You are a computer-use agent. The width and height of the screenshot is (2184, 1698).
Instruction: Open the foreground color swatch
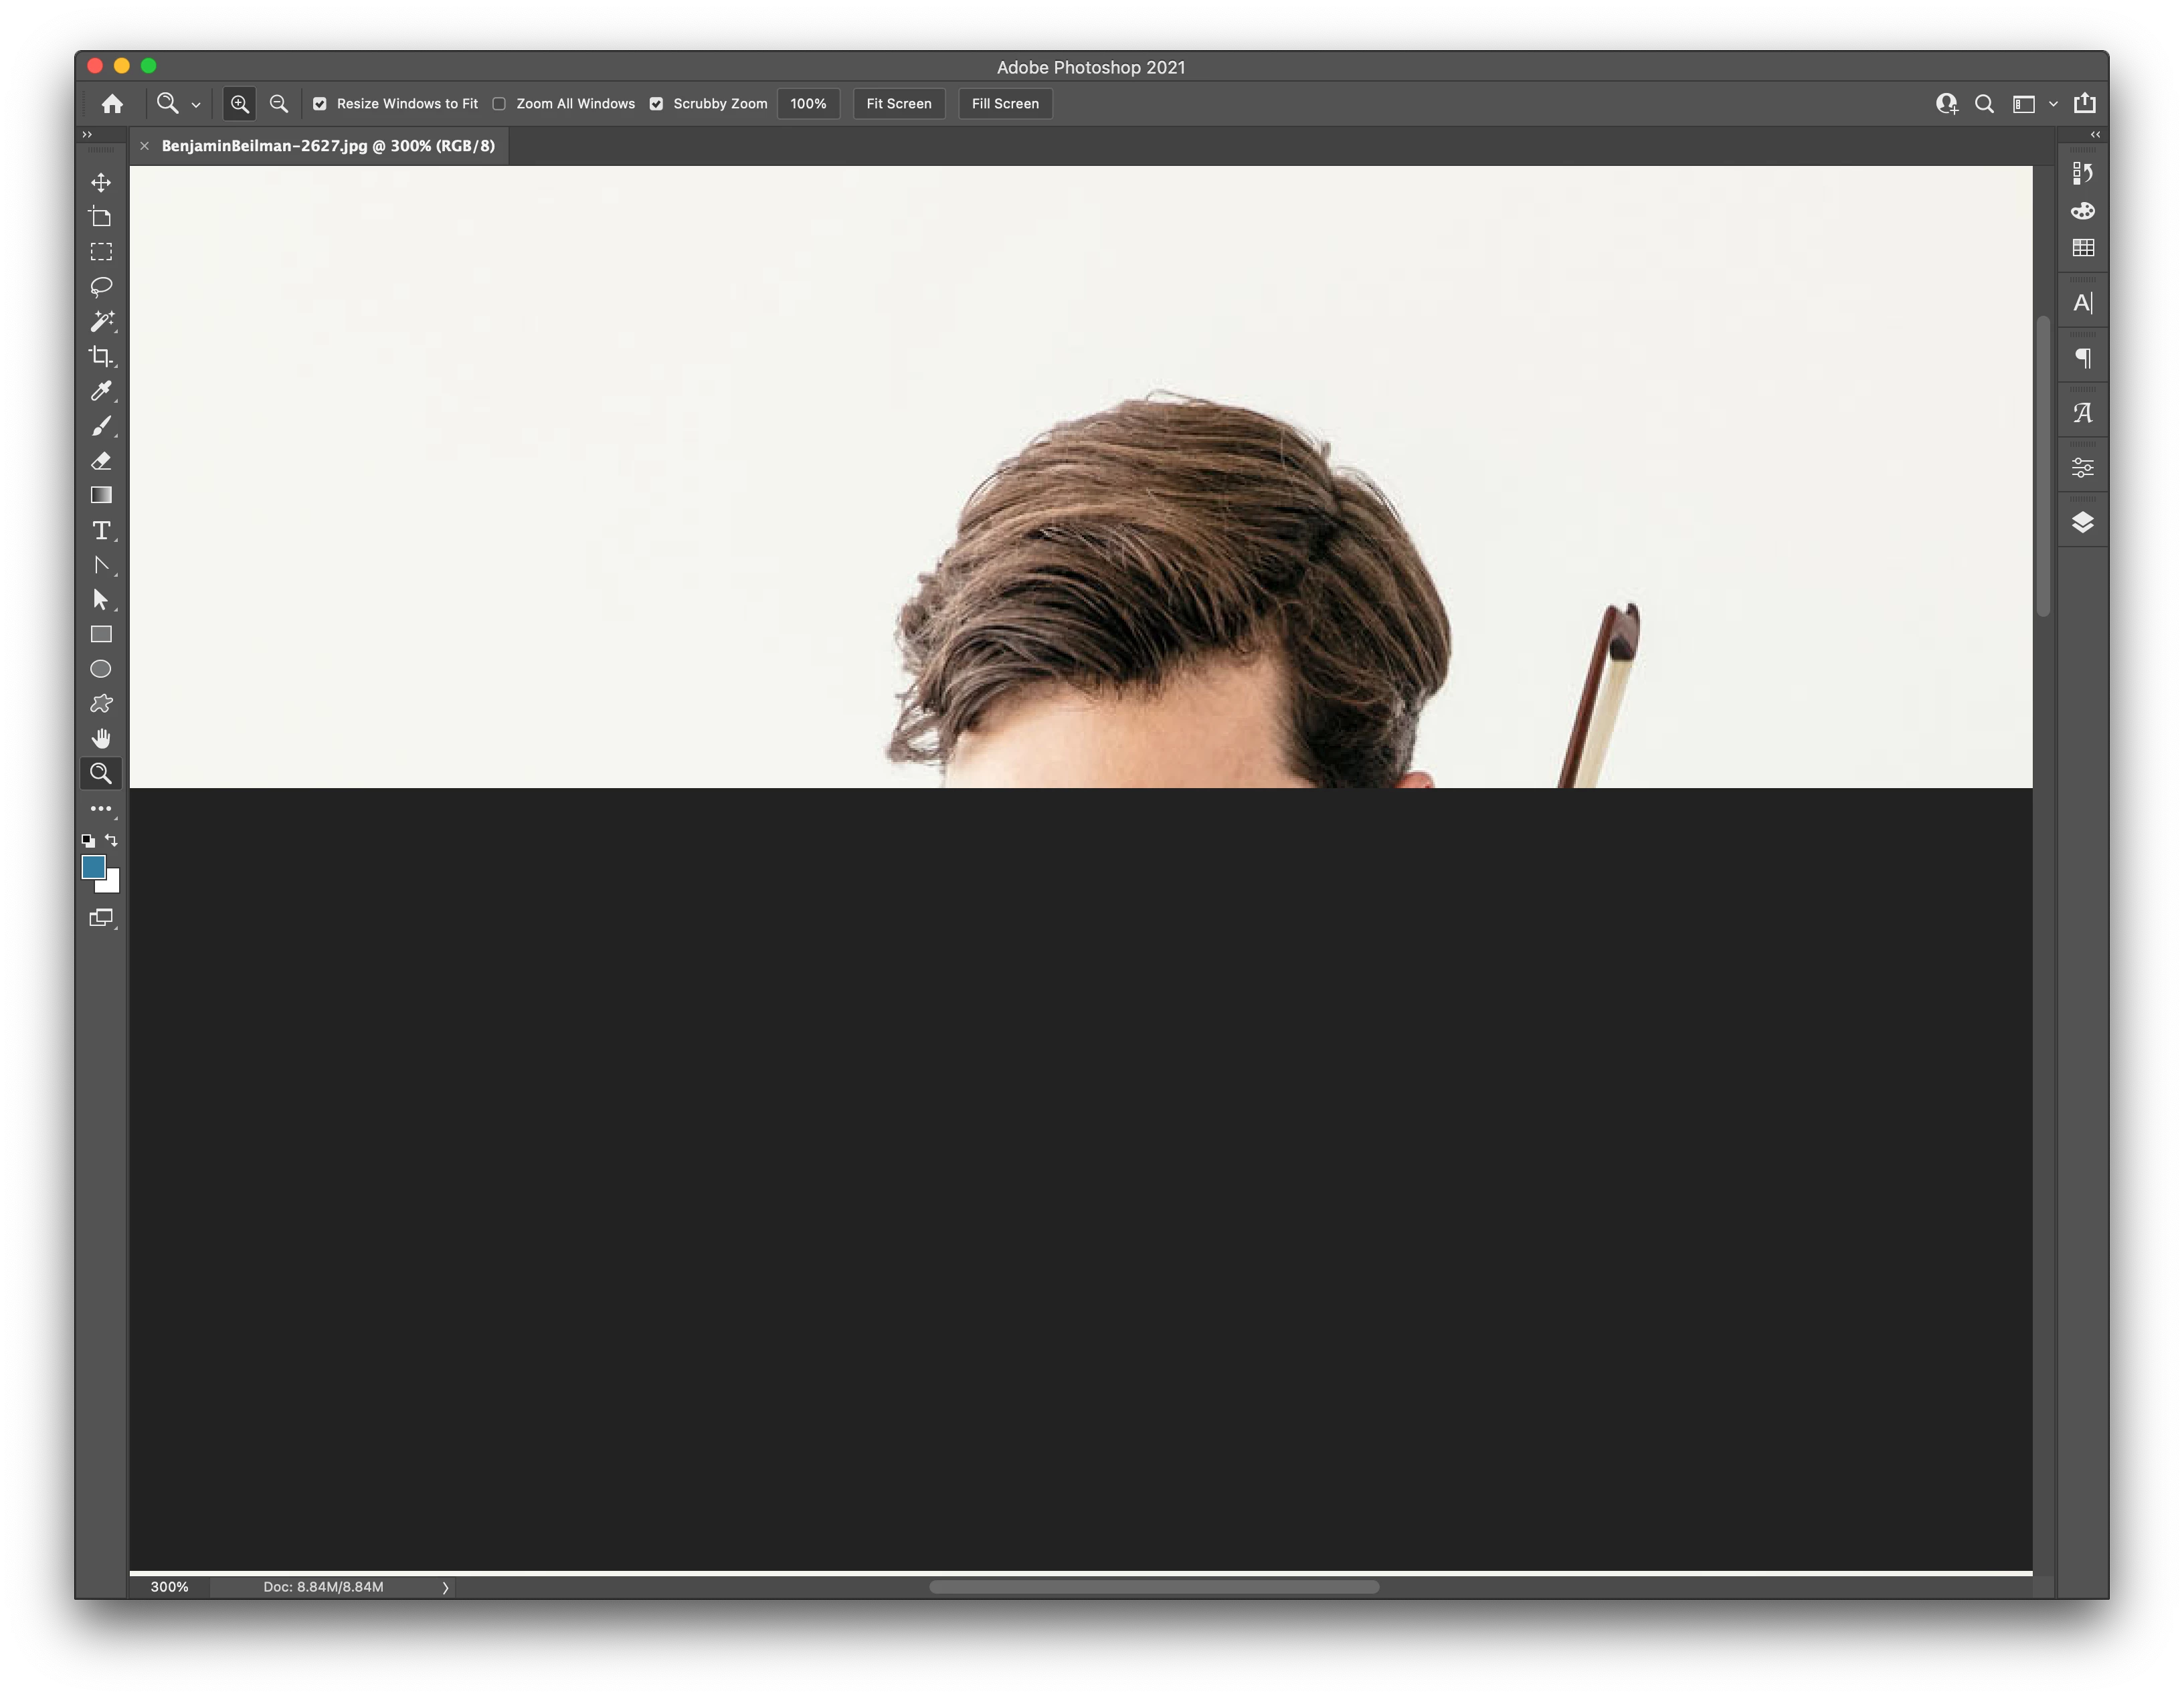pos(93,866)
